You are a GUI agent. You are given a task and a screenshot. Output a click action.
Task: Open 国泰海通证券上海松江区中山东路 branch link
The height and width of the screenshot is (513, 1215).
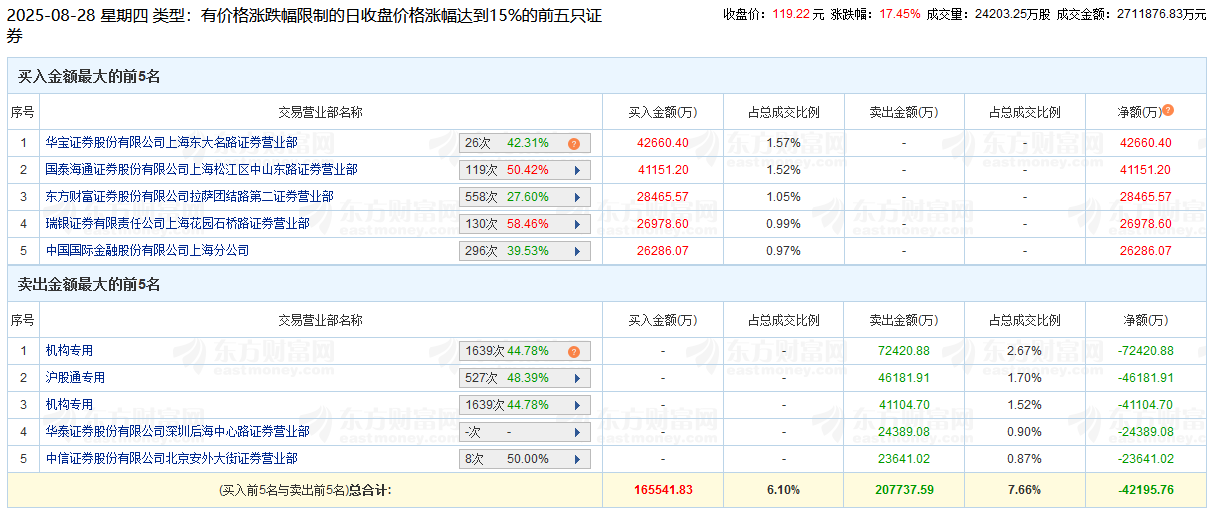(201, 170)
